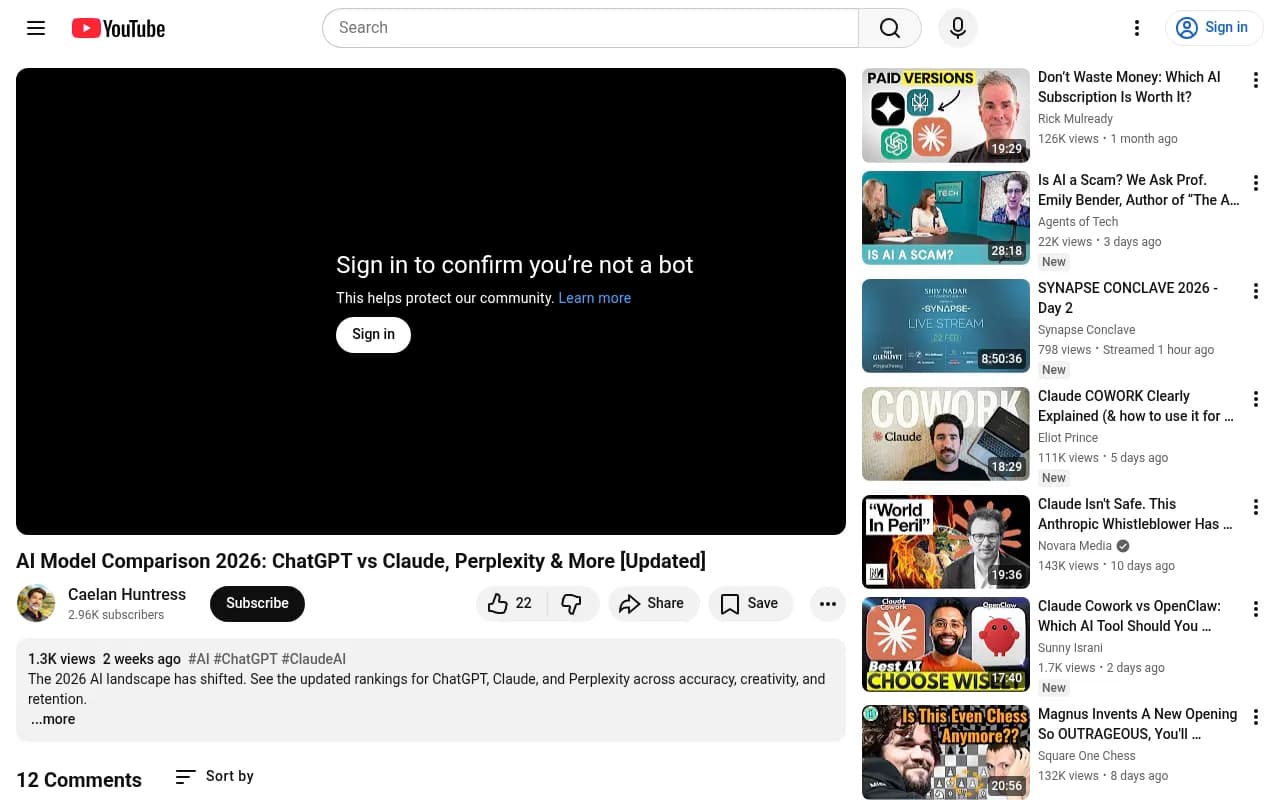Viewport: 1280px width, 800px height.
Task: Open the #ChatGPT hashtag link
Action: [247, 659]
